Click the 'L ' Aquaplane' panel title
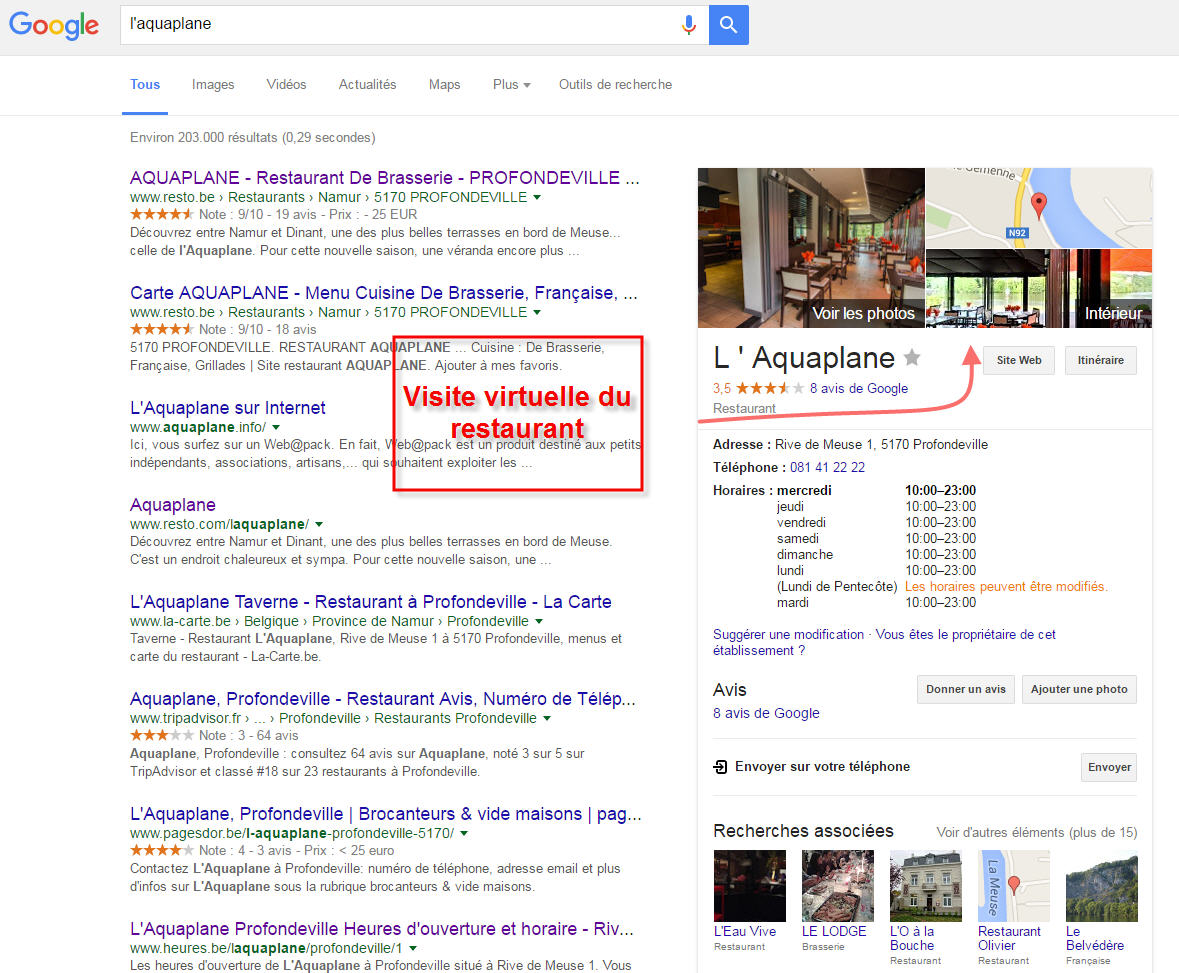The width and height of the screenshot is (1179, 973). [804, 358]
